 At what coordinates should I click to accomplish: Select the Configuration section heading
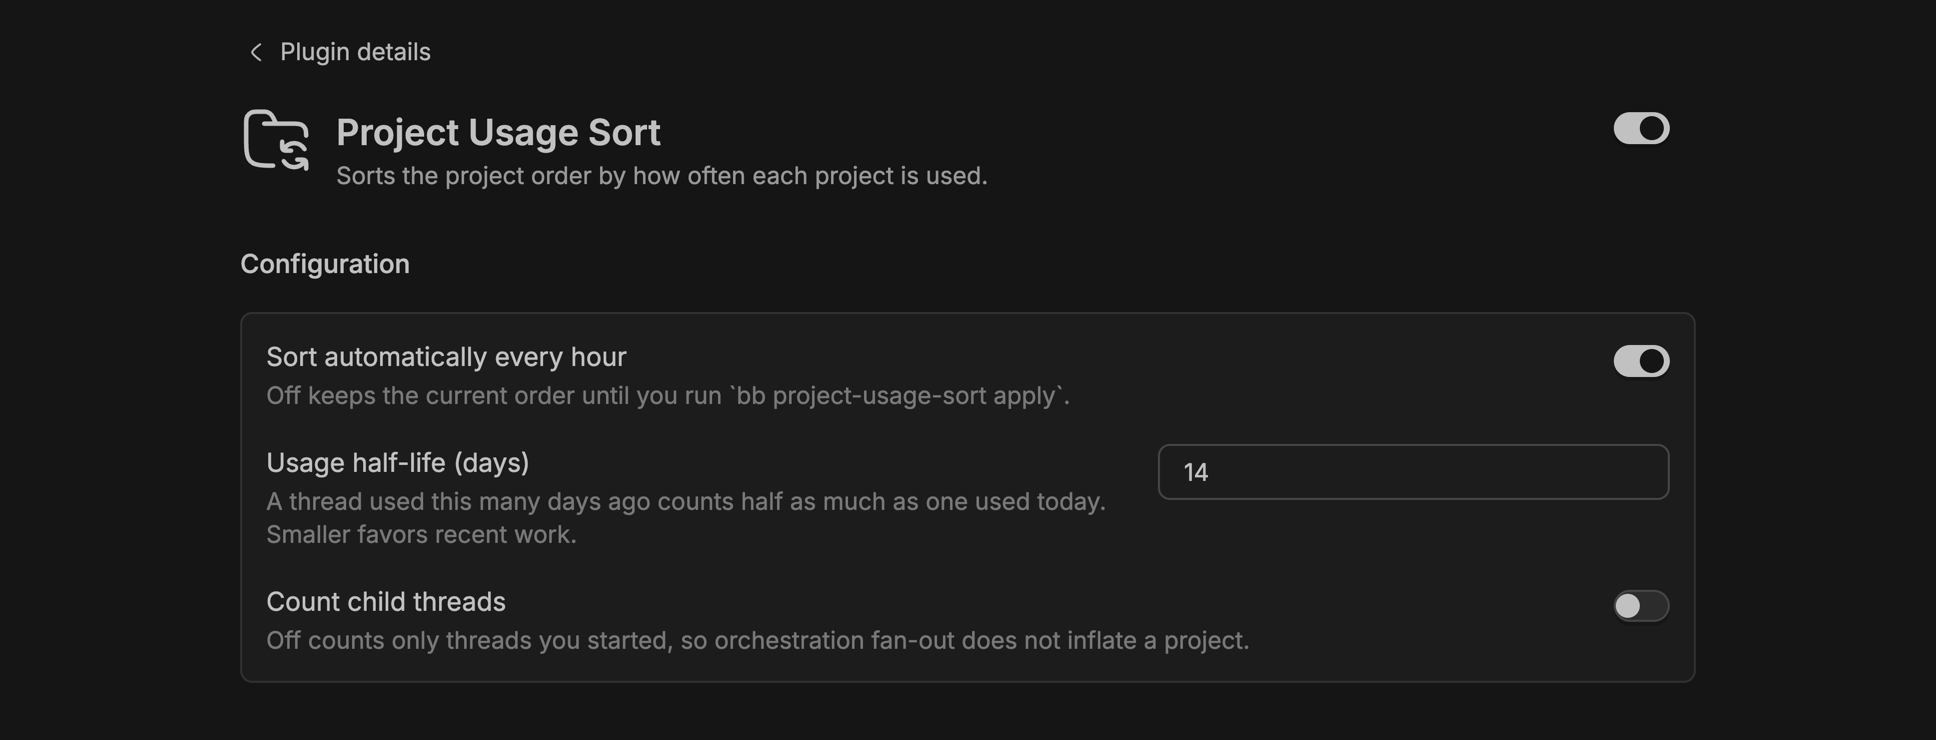[x=325, y=264]
